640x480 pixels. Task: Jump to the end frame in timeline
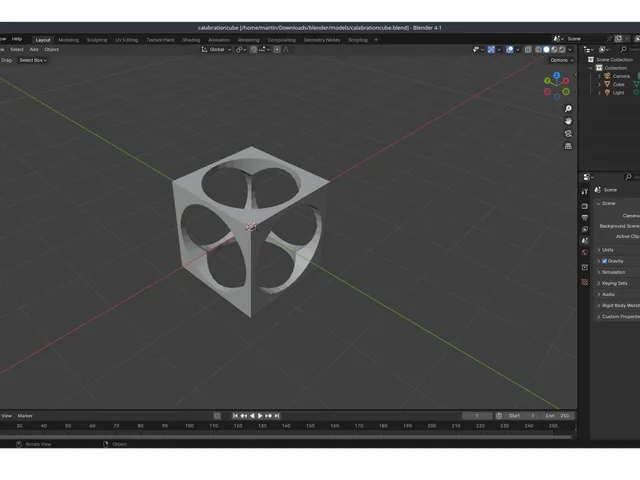coord(277,416)
